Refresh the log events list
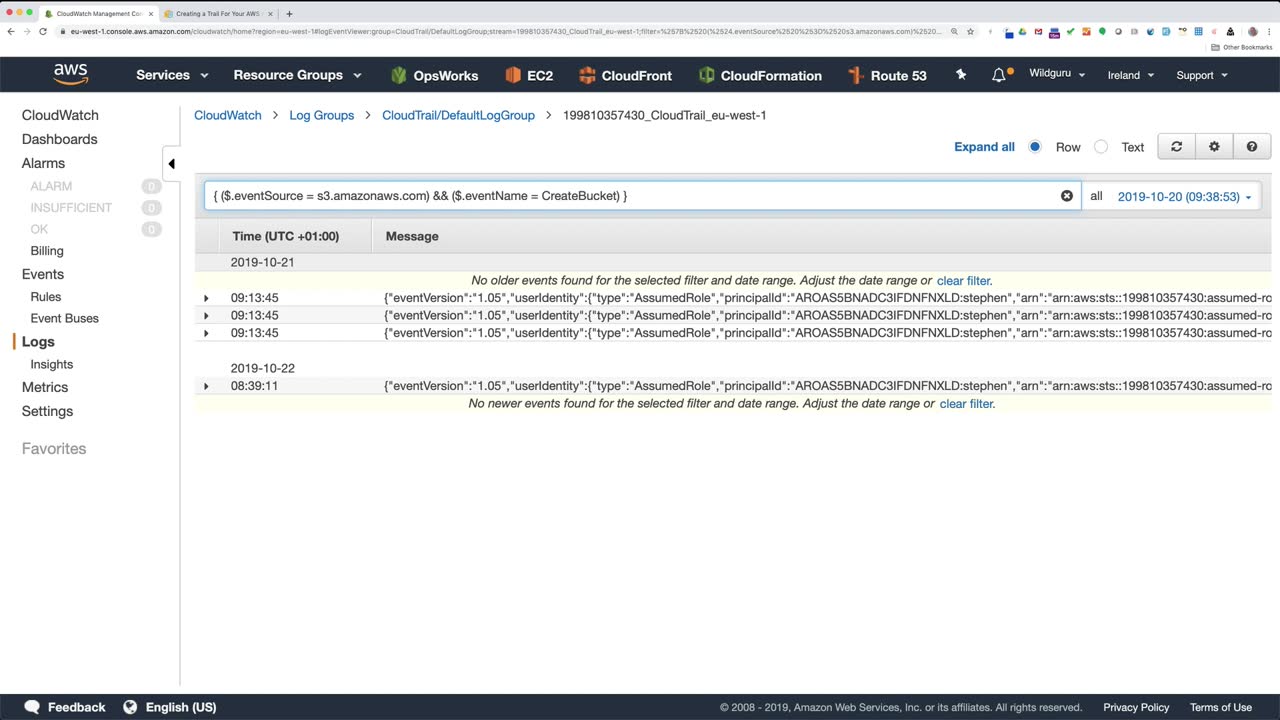This screenshot has width=1280, height=720. pyautogui.click(x=1176, y=147)
